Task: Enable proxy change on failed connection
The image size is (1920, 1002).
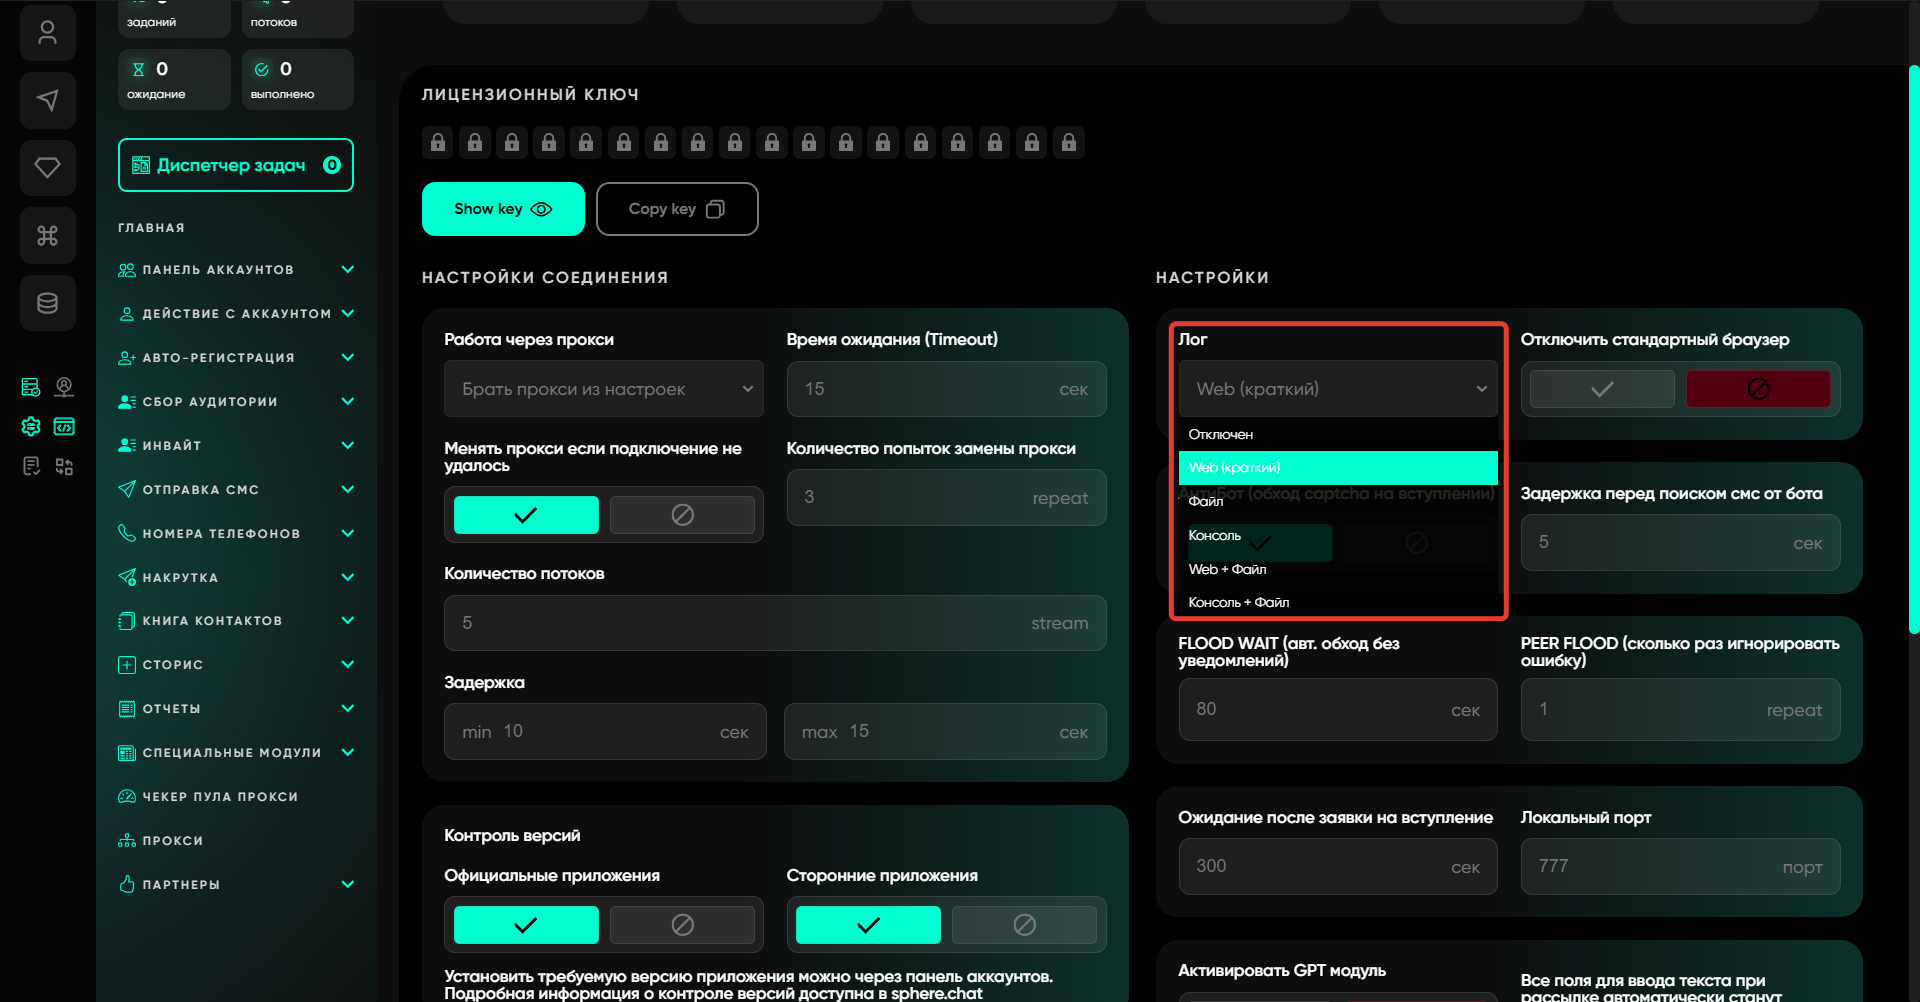Action: tap(526, 515)
